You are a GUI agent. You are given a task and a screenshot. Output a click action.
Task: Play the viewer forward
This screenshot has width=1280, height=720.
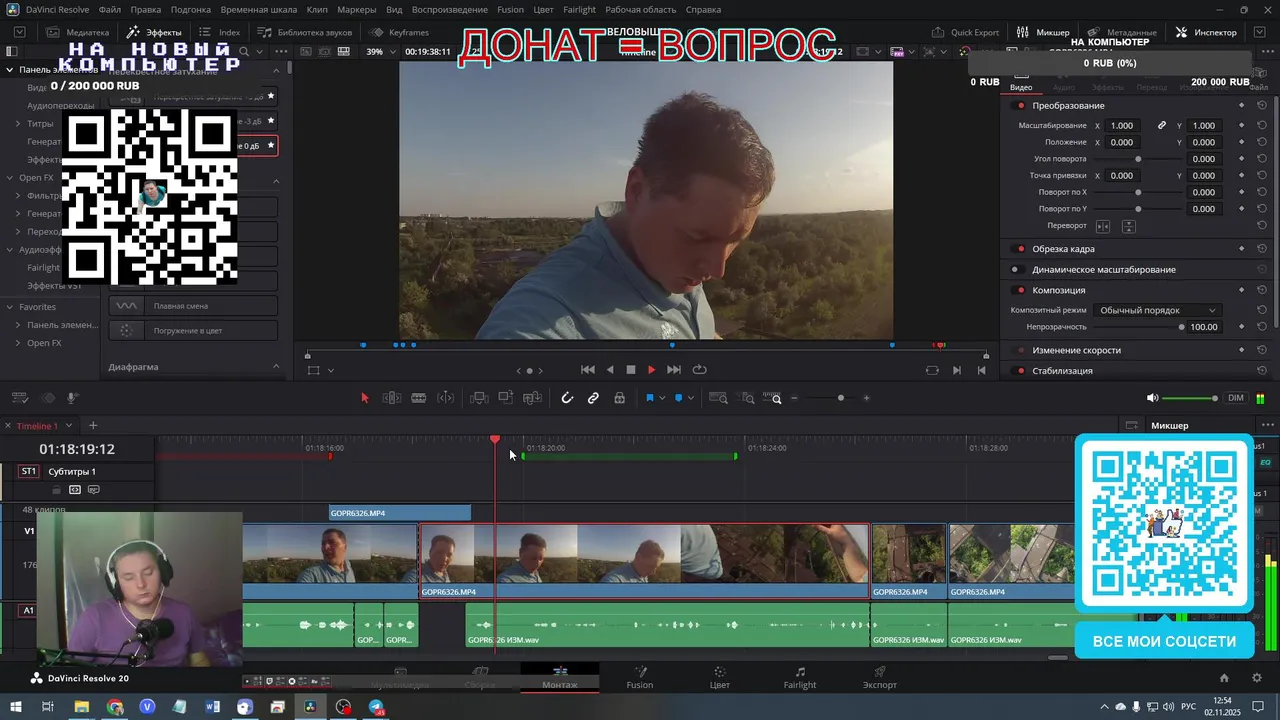[x=651, y=370]
